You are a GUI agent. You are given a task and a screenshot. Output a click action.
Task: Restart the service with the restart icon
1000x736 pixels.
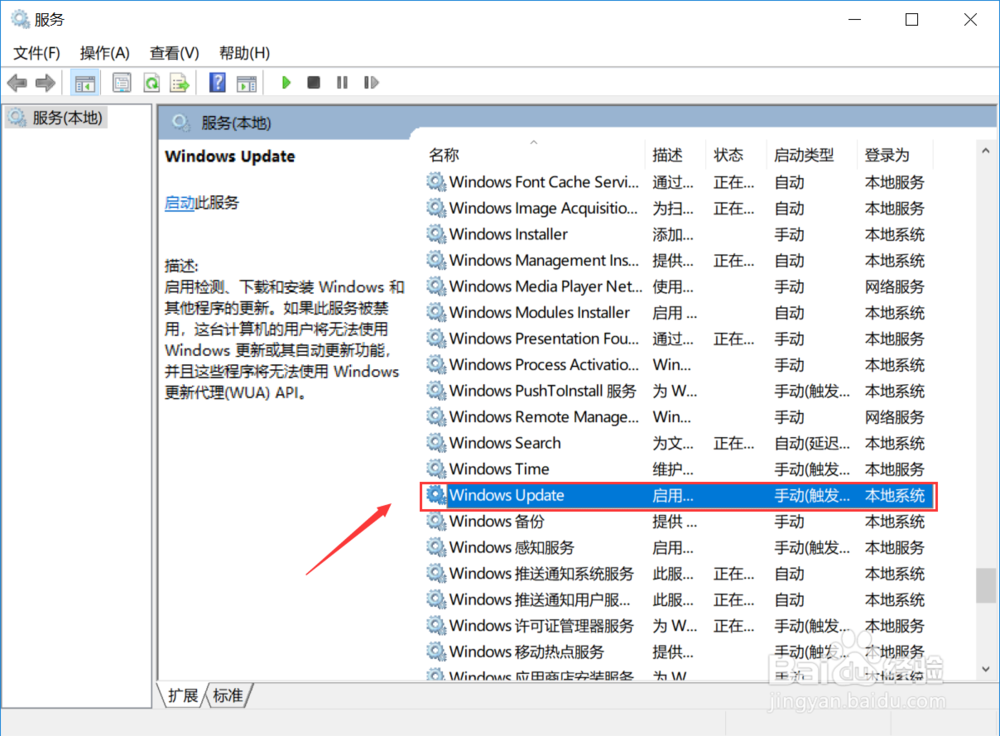tap(371, 82)
